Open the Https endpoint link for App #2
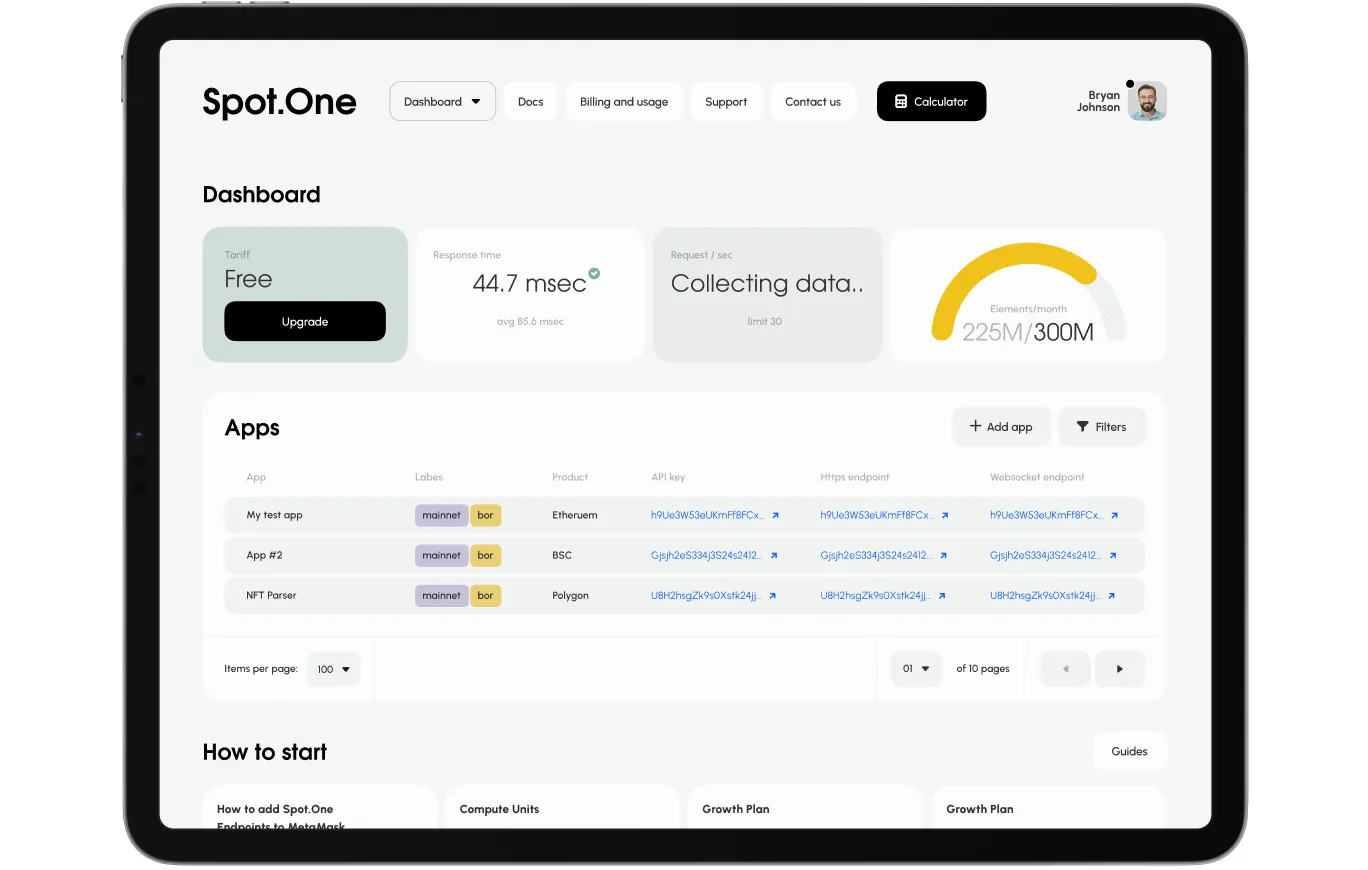The width and height of the screenshot is (1368, 870). pyautogui.click(x=876, y=555)
